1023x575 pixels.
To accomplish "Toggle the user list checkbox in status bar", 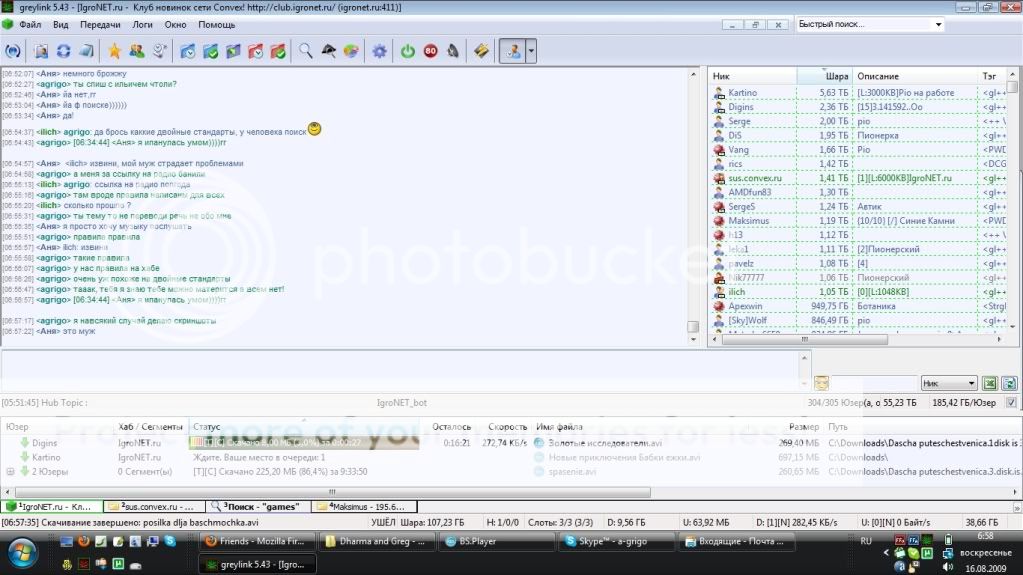I will (x=1011, y=402).
